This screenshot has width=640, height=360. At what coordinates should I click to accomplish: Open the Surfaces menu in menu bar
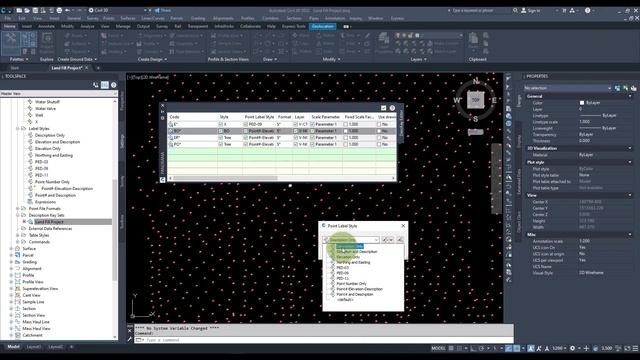[x=128, y=18]
